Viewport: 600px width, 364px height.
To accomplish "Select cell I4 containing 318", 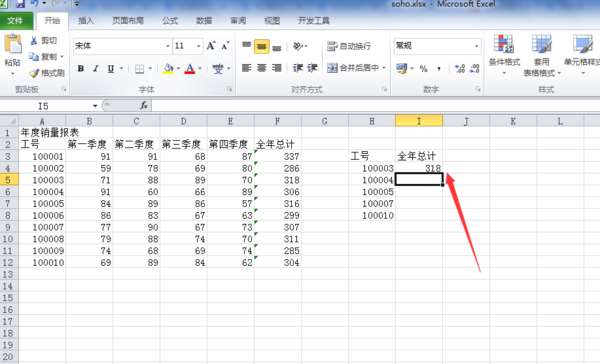I will point(419,168).
